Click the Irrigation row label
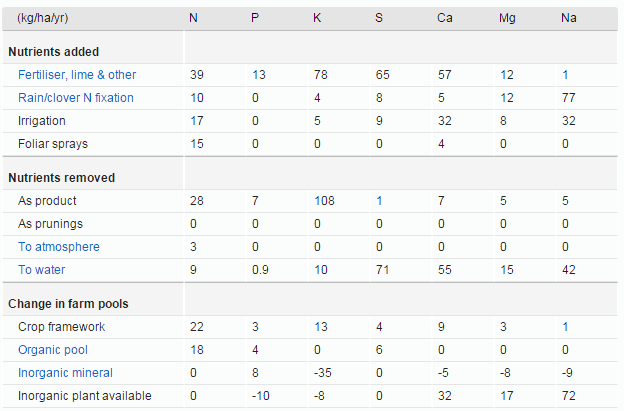 (x=42, y=121)
